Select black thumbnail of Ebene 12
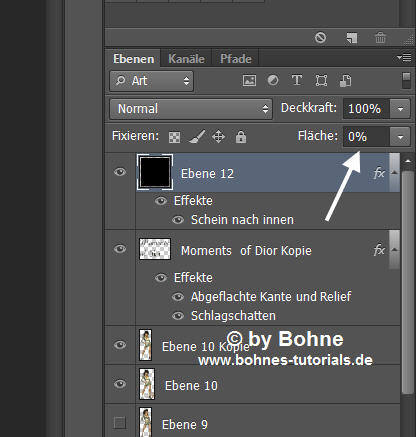This screenshot has width=416, height=437. tap(155, 172)
